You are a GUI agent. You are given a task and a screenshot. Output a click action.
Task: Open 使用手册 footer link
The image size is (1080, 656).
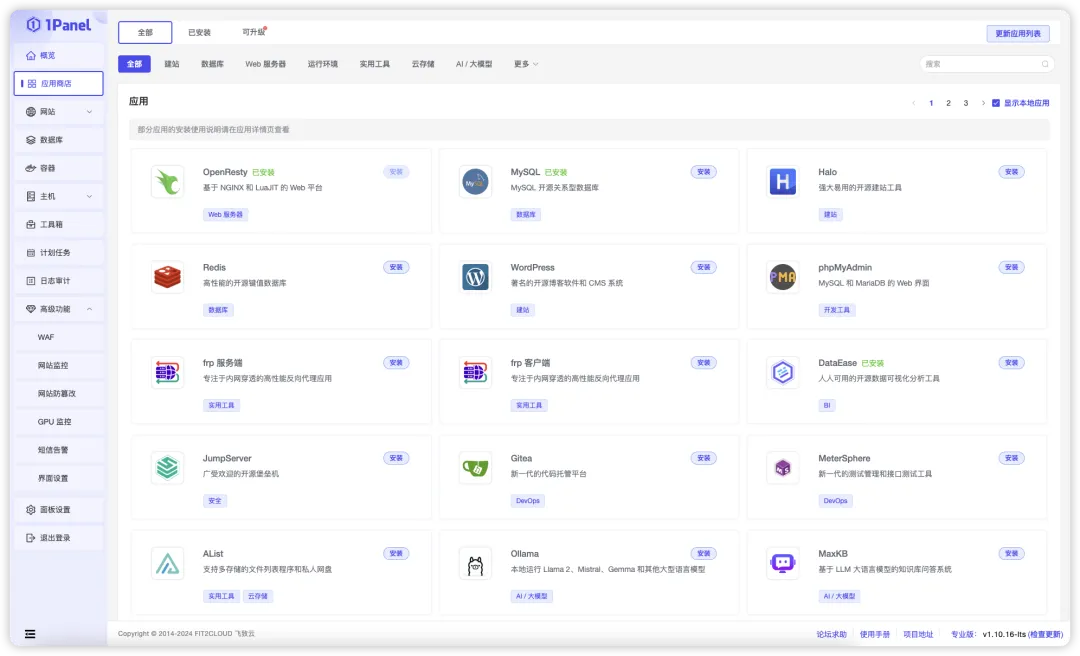click(875, 635)
